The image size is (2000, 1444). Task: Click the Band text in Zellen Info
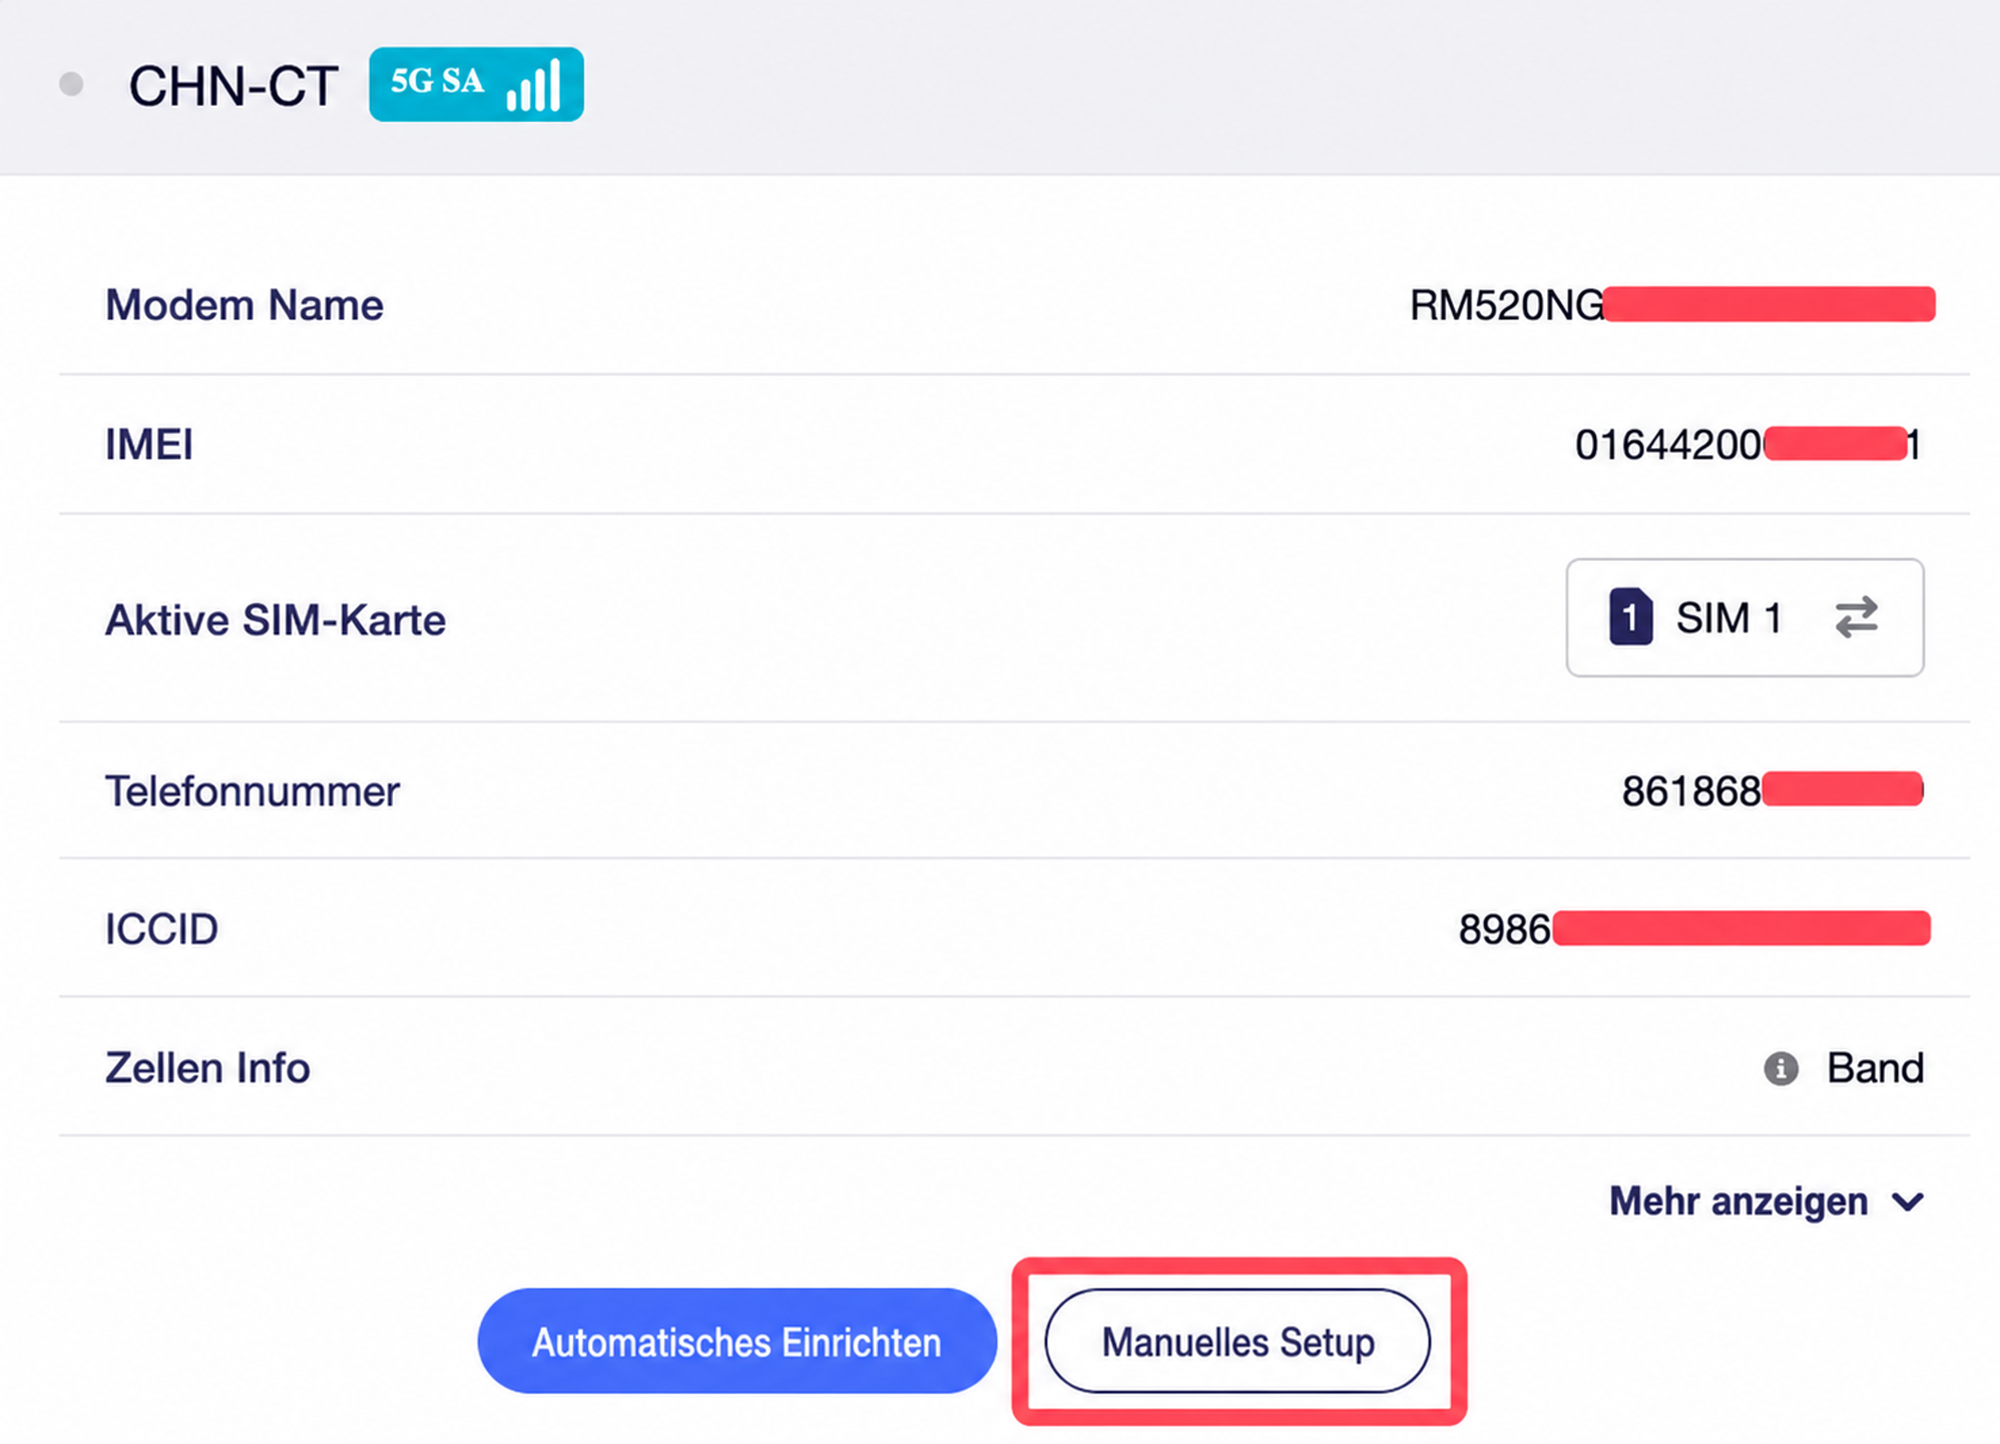coord(1875,1068)
